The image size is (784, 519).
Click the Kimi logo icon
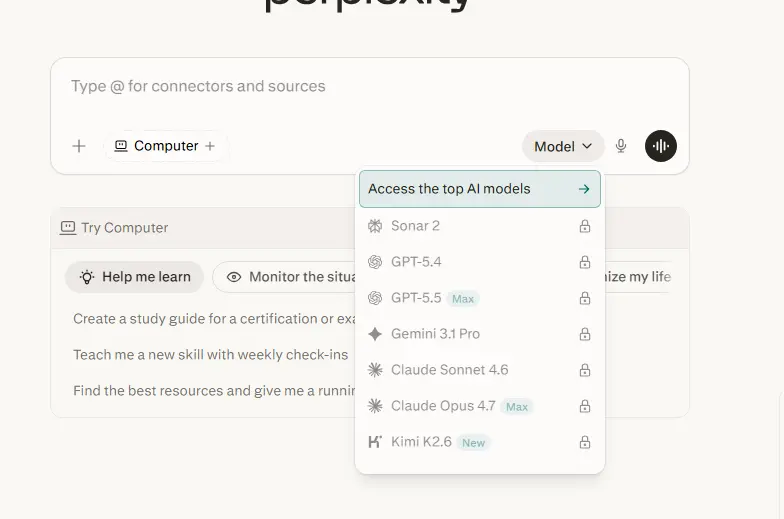(375, 442)
